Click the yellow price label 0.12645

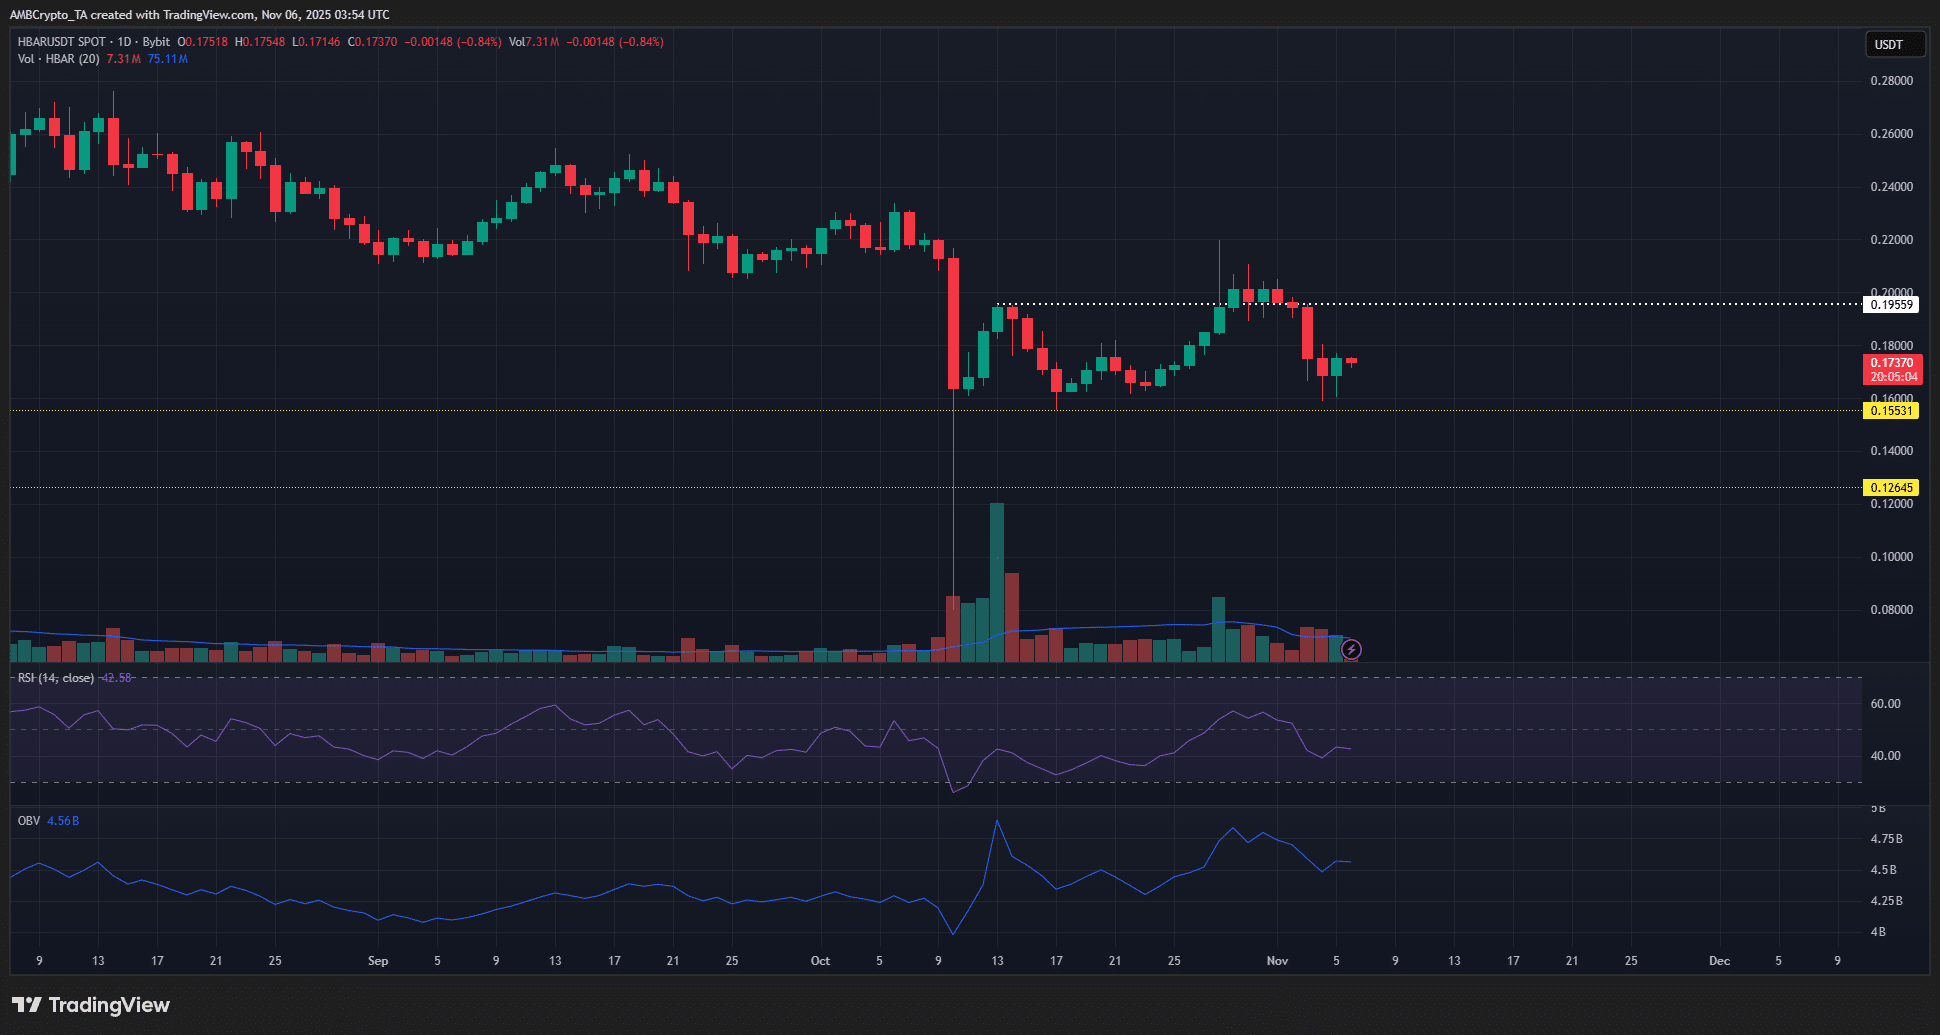(1893, 487)
